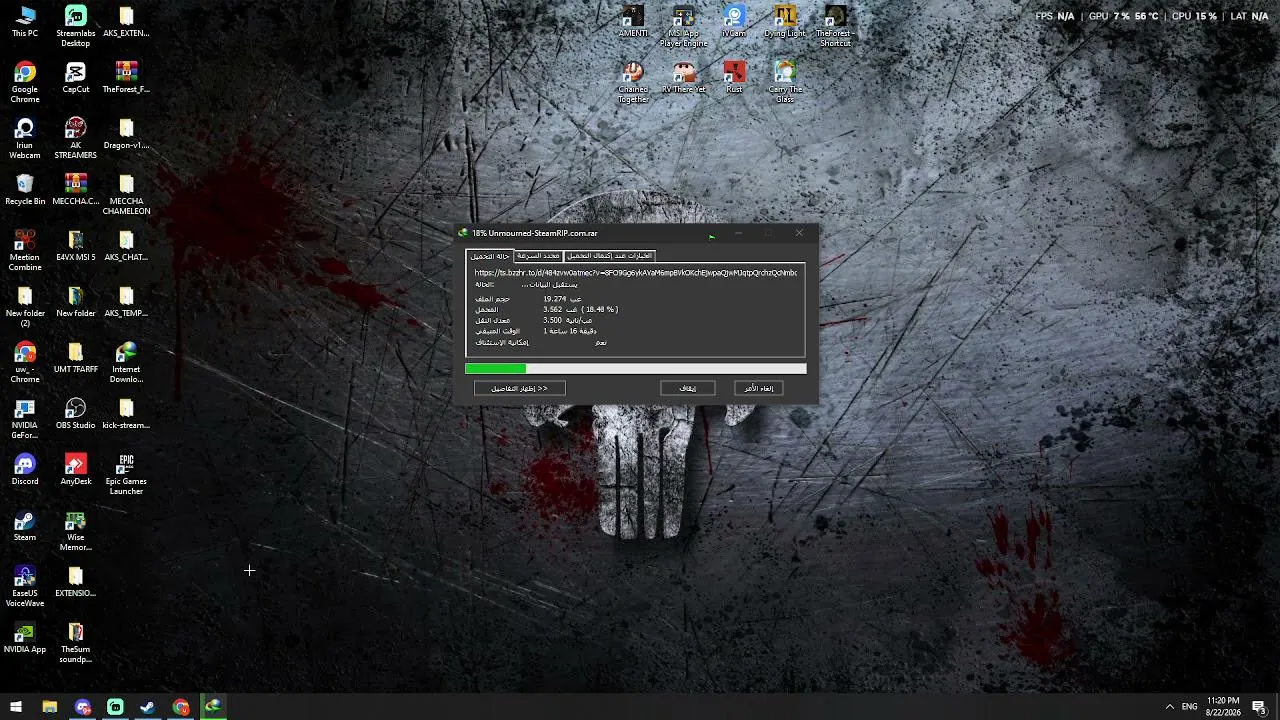Select the Steam desktop shortcut

(x=25, y=526)
